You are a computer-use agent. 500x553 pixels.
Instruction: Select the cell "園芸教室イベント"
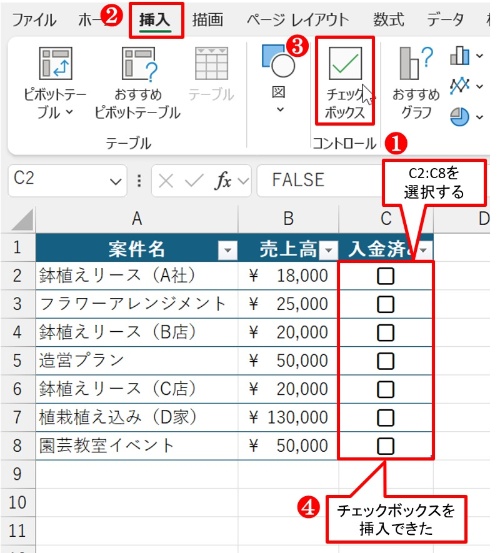(x=137, y=446)
